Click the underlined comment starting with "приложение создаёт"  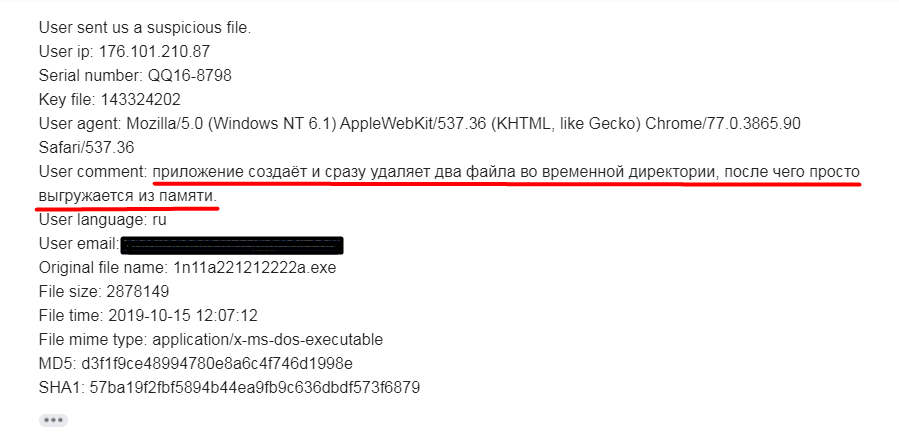coord(506,172)
